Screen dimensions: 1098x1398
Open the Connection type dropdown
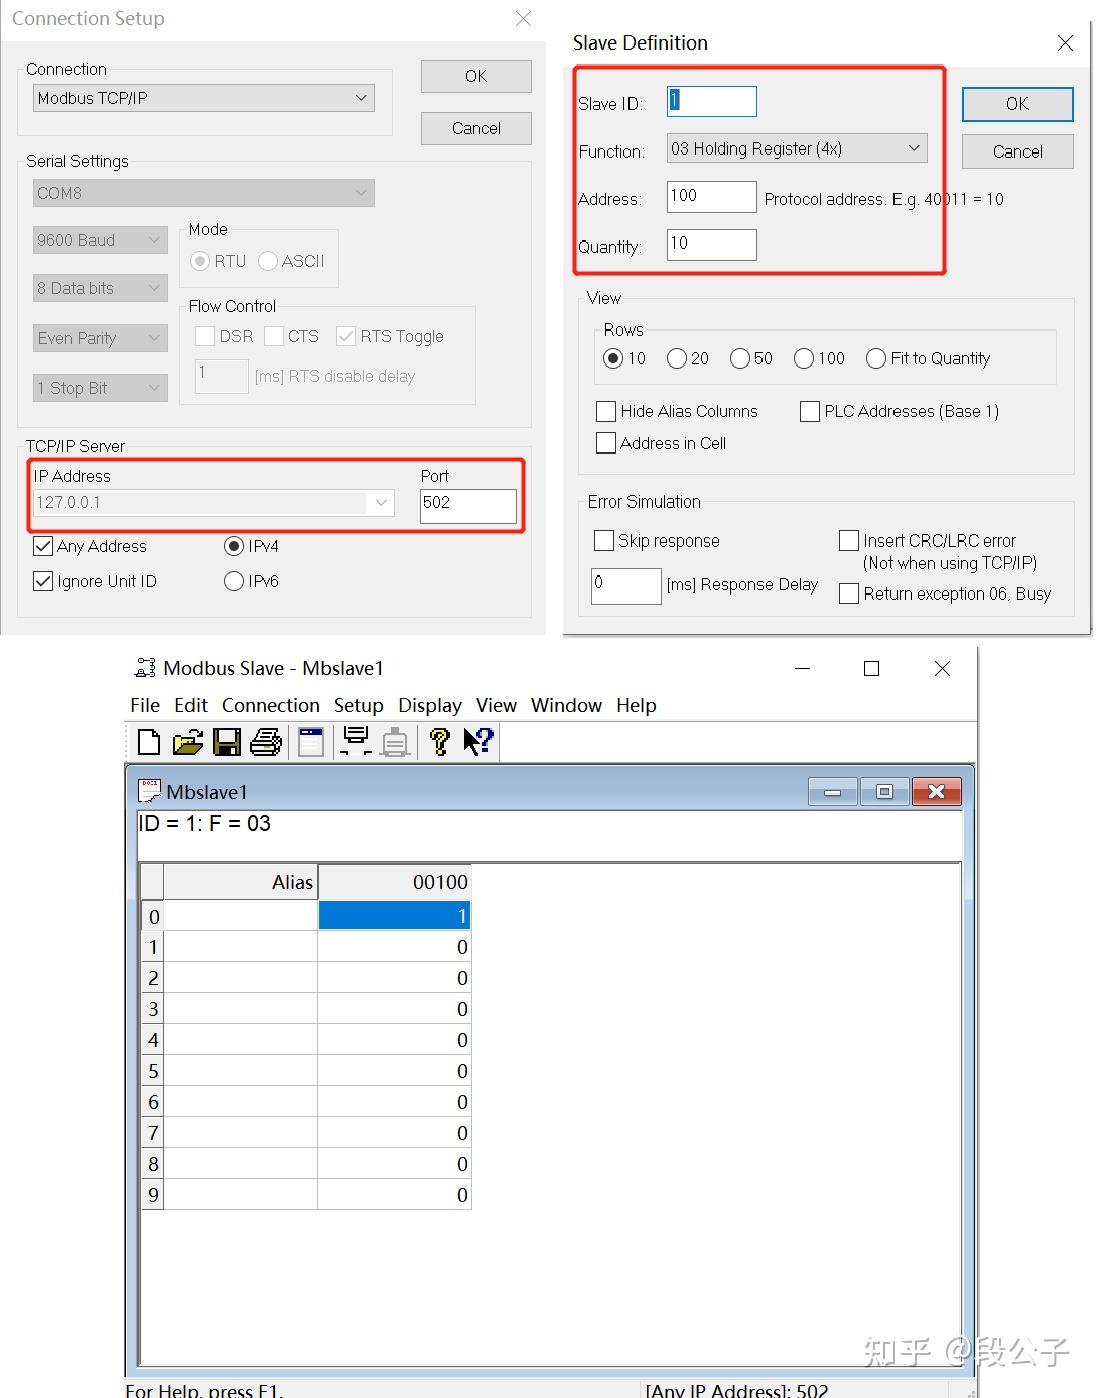pyautogui.click(x=361, y=97)
